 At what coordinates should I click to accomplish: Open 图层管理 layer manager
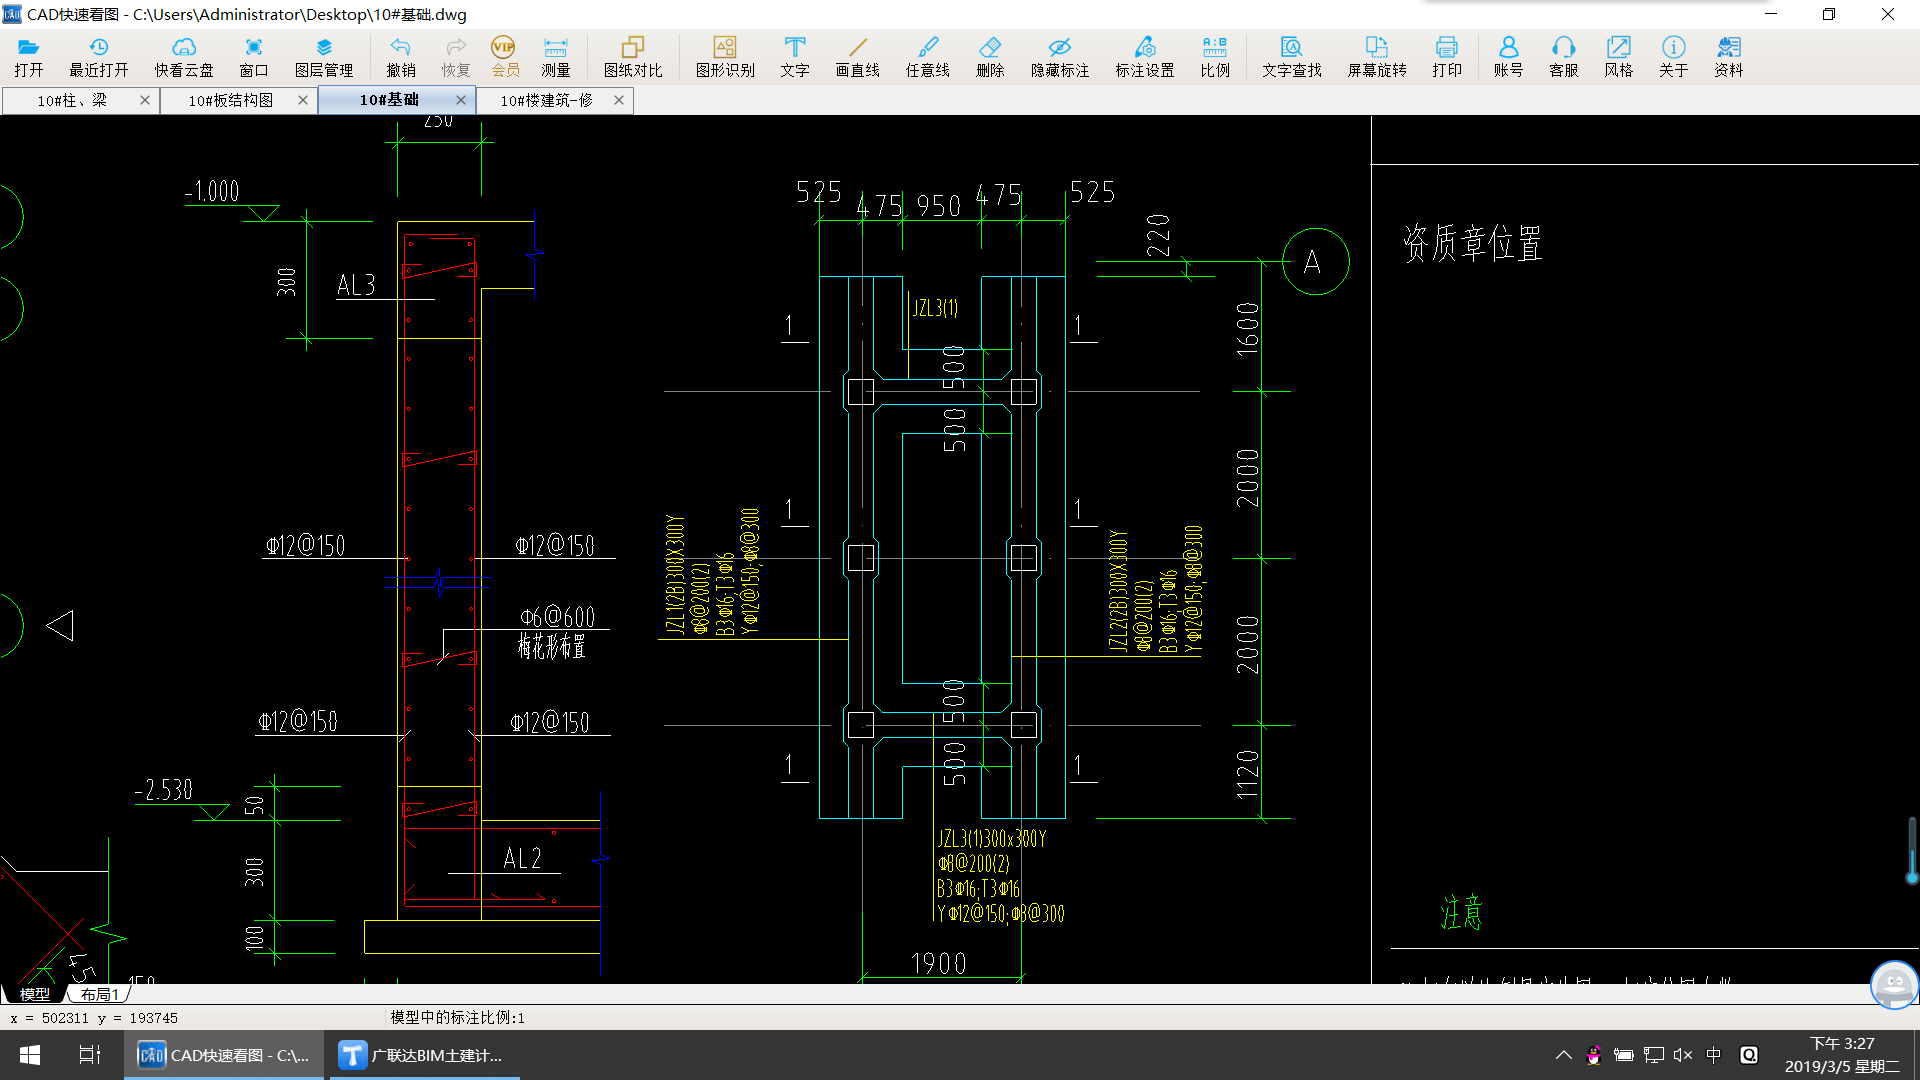click(324, 57)
